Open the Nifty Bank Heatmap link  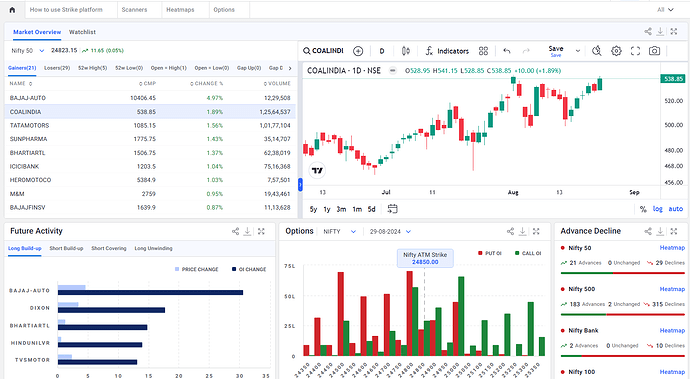672,331
